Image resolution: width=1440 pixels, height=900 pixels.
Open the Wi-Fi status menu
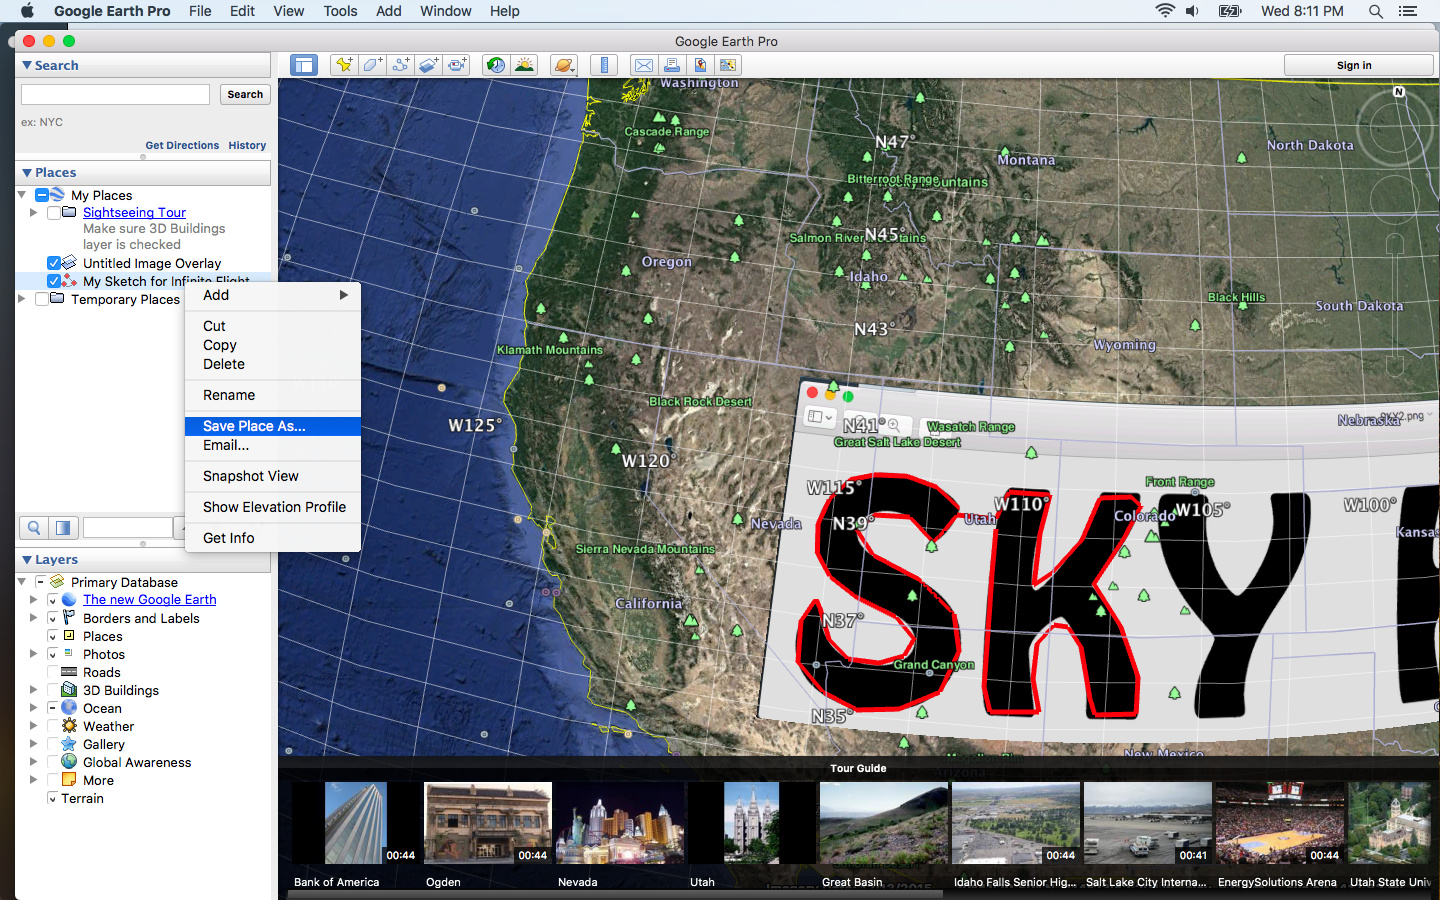tap(1165, 11)
